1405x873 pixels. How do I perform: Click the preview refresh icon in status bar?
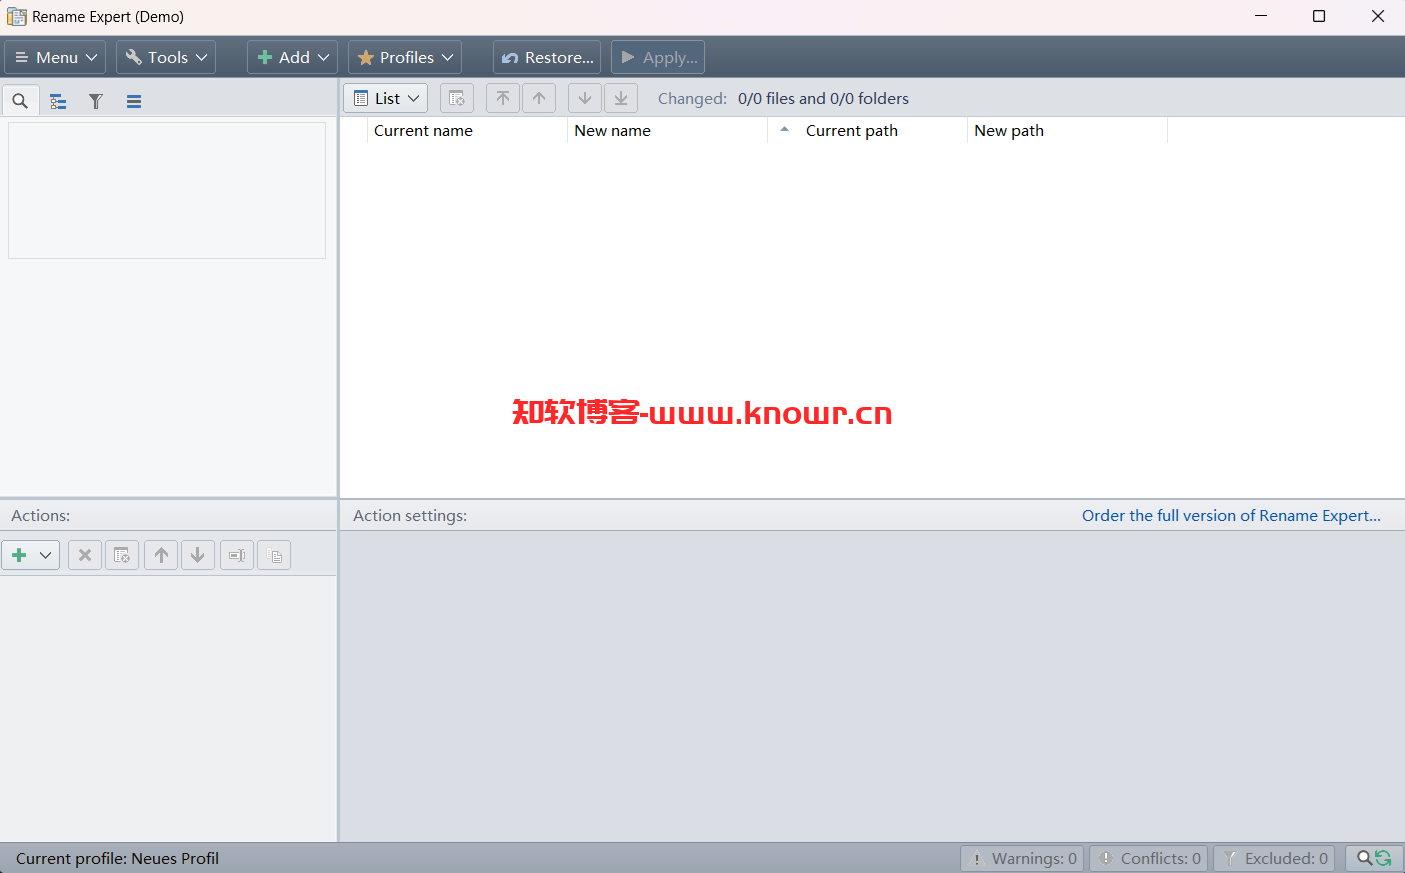(1374, 858)
